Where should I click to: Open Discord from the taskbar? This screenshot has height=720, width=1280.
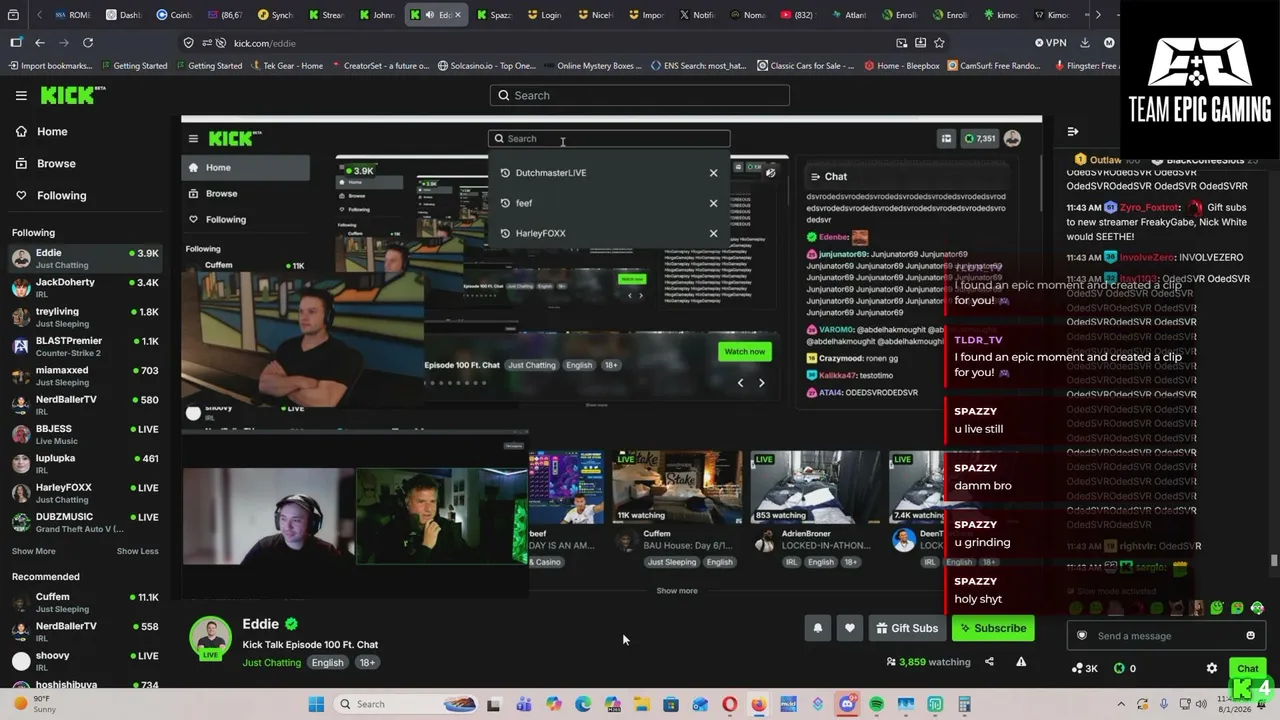tap(847, 704)
